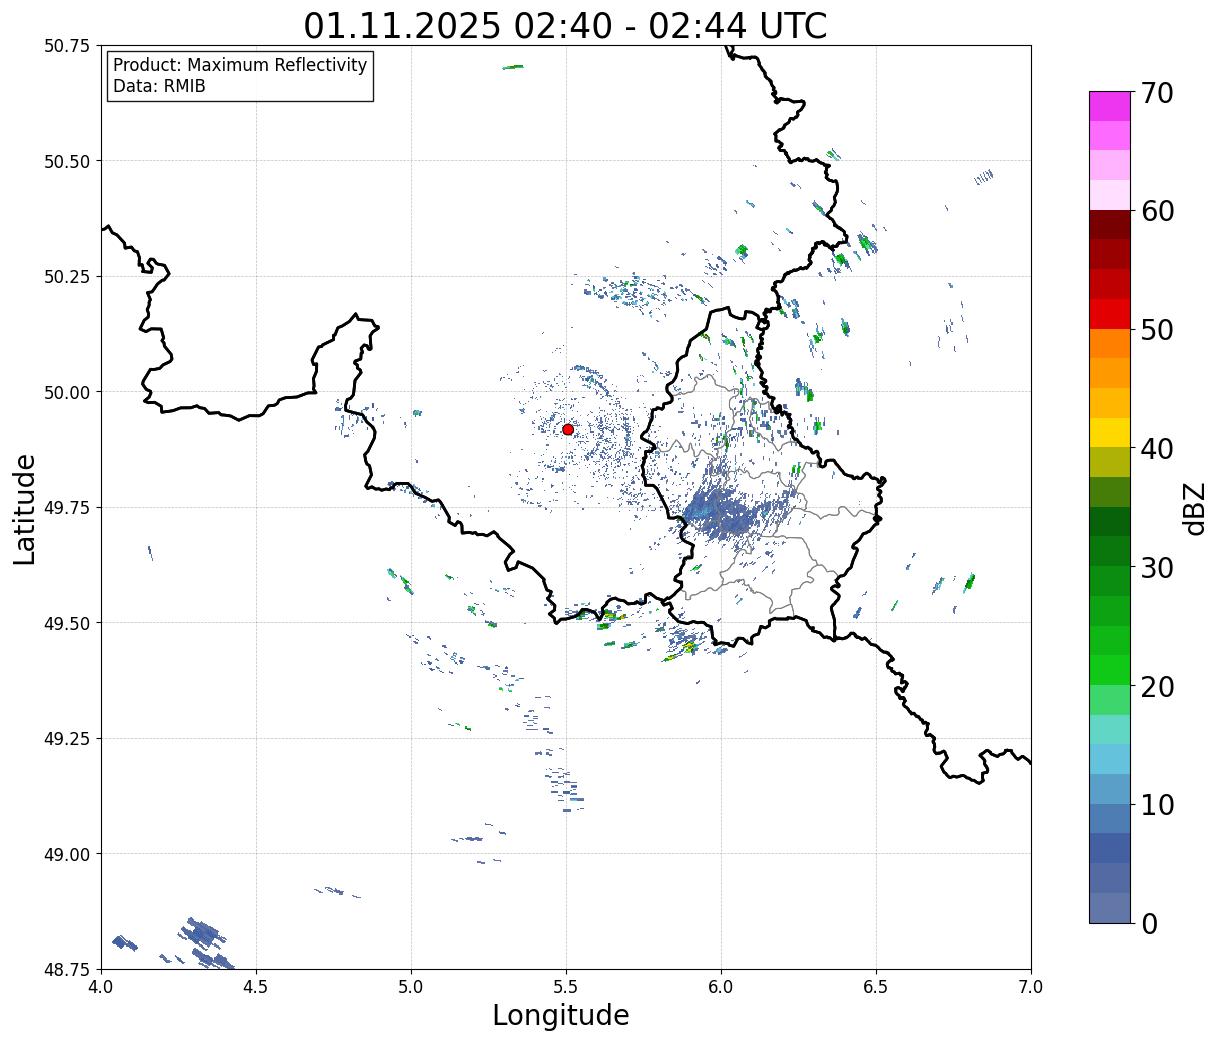Click the longitude tick label 5.5
This screenshot has width=1219, height=1040.
(x=566, y=986)
